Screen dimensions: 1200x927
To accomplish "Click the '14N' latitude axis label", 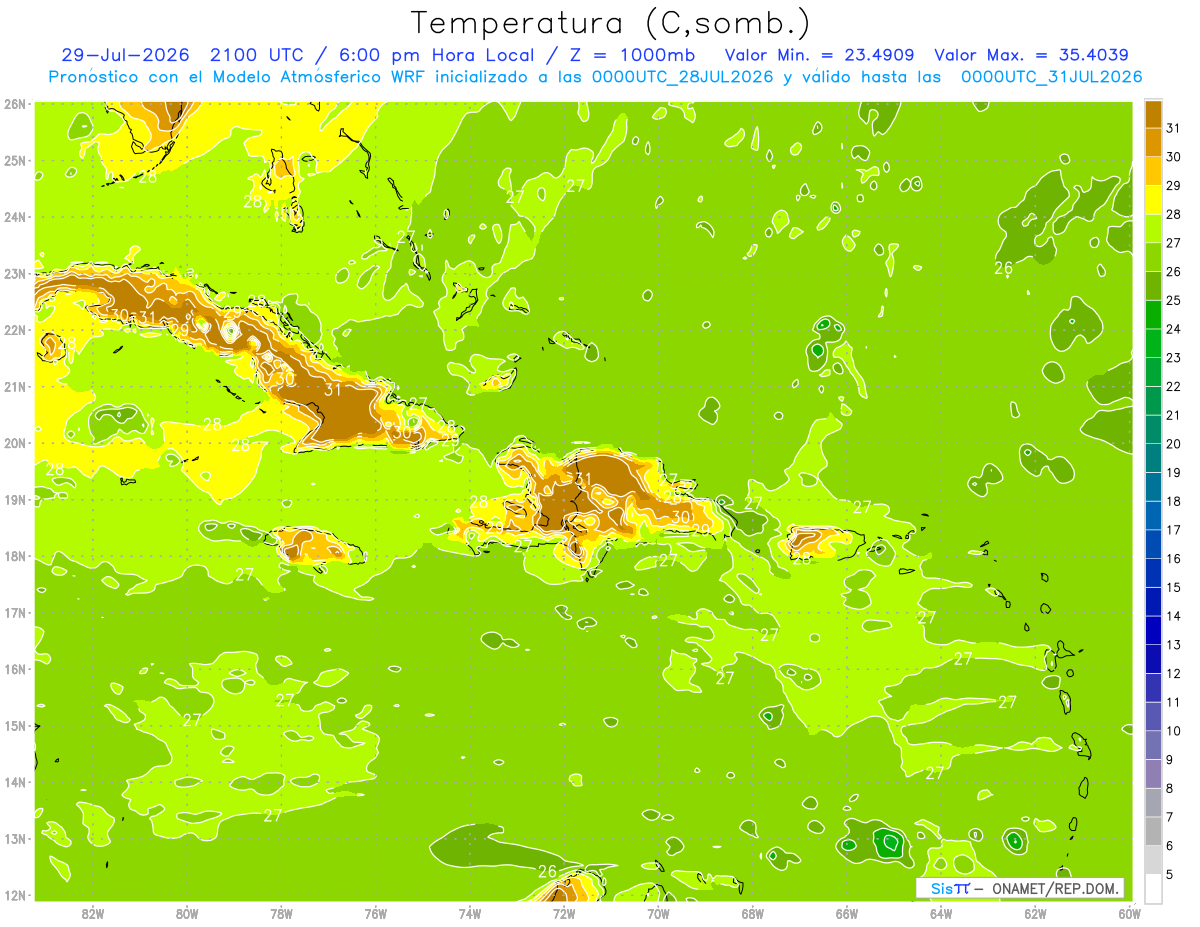I will click(14, 782).
